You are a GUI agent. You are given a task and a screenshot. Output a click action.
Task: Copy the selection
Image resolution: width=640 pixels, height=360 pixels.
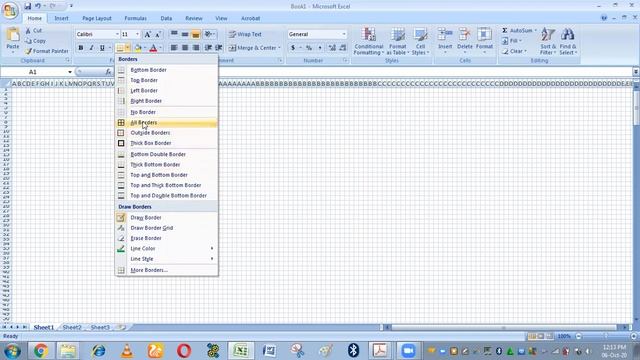point(35,41)
